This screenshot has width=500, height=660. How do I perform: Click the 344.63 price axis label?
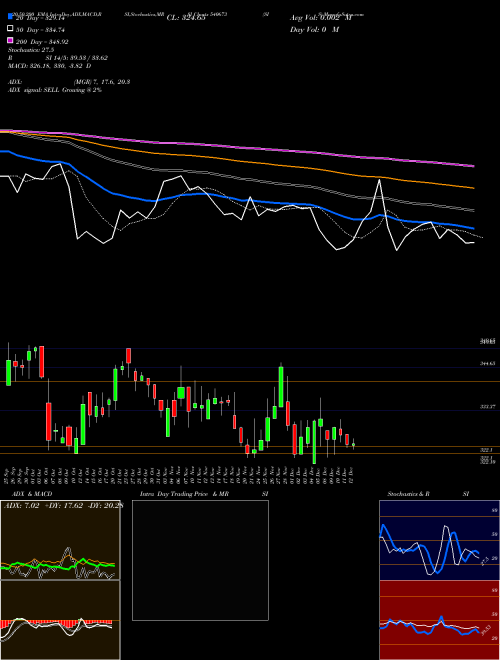[x=487, y=363]
